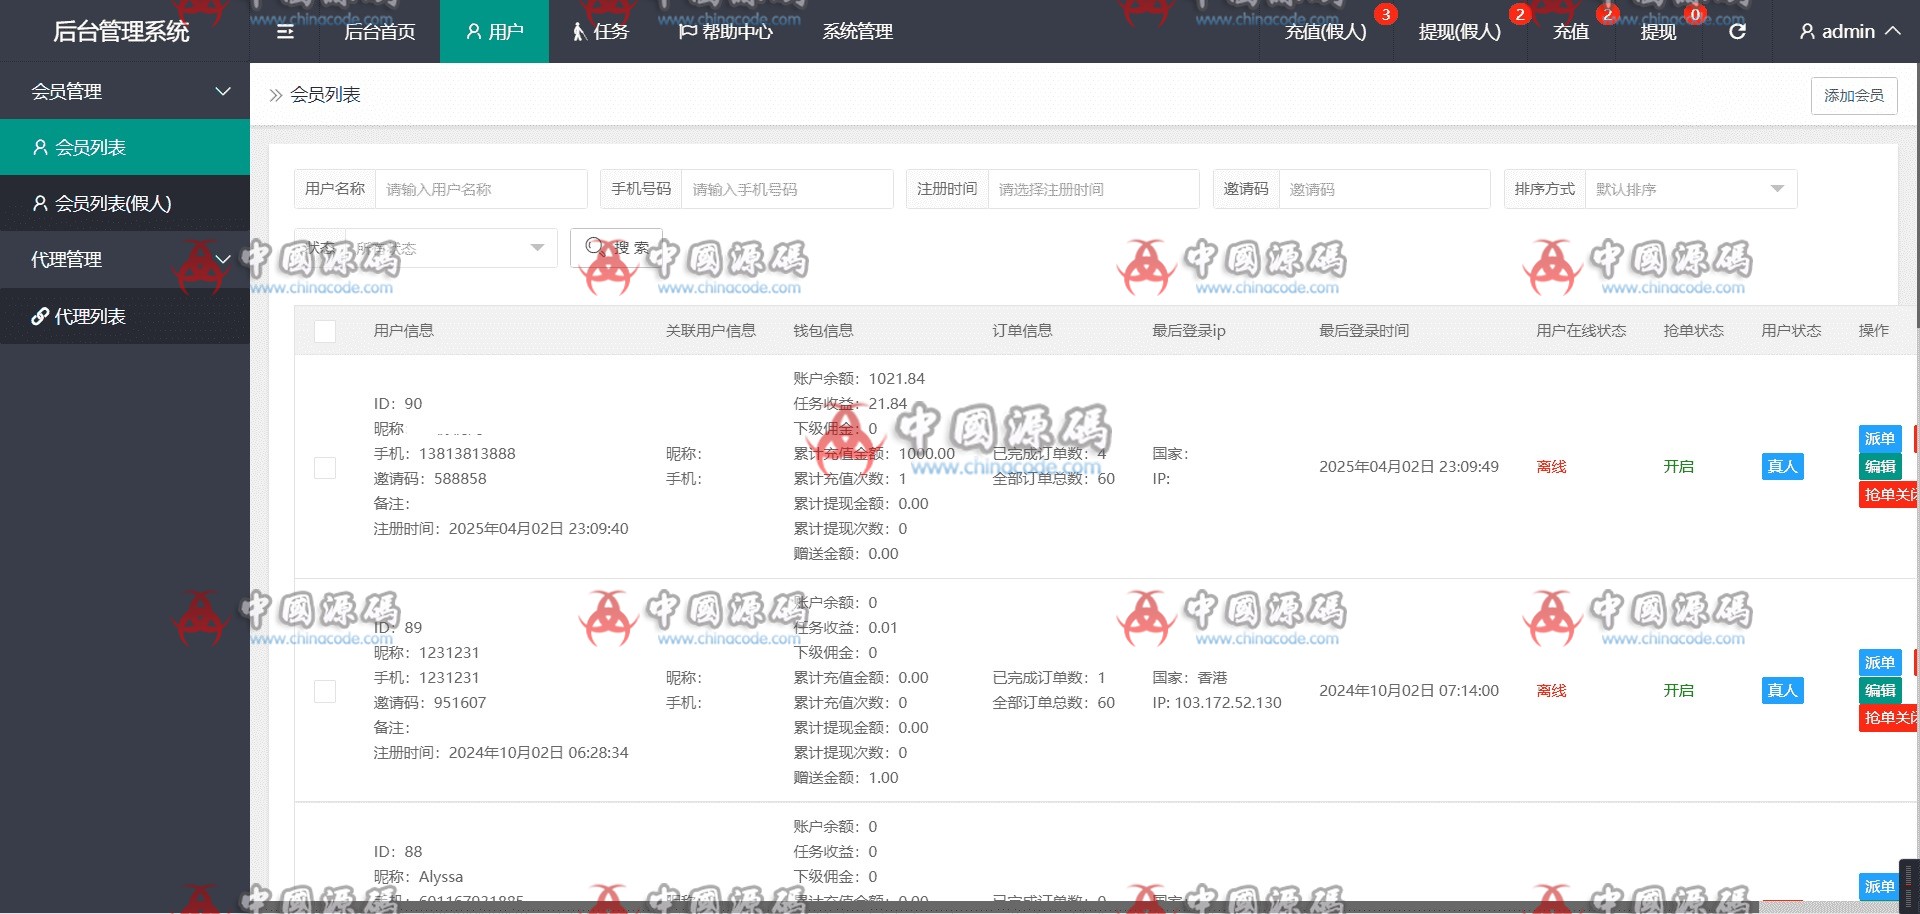1920x914 pixels.
Task: Click 编辑 button for user ID 90
Action: [x=1879, y=466]
